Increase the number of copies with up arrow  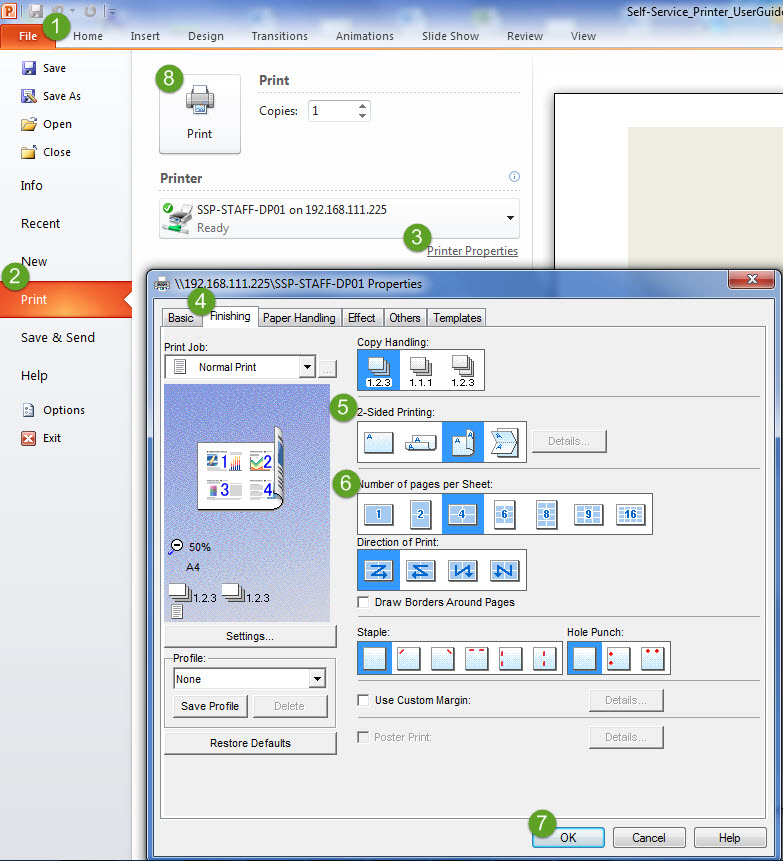362,106
